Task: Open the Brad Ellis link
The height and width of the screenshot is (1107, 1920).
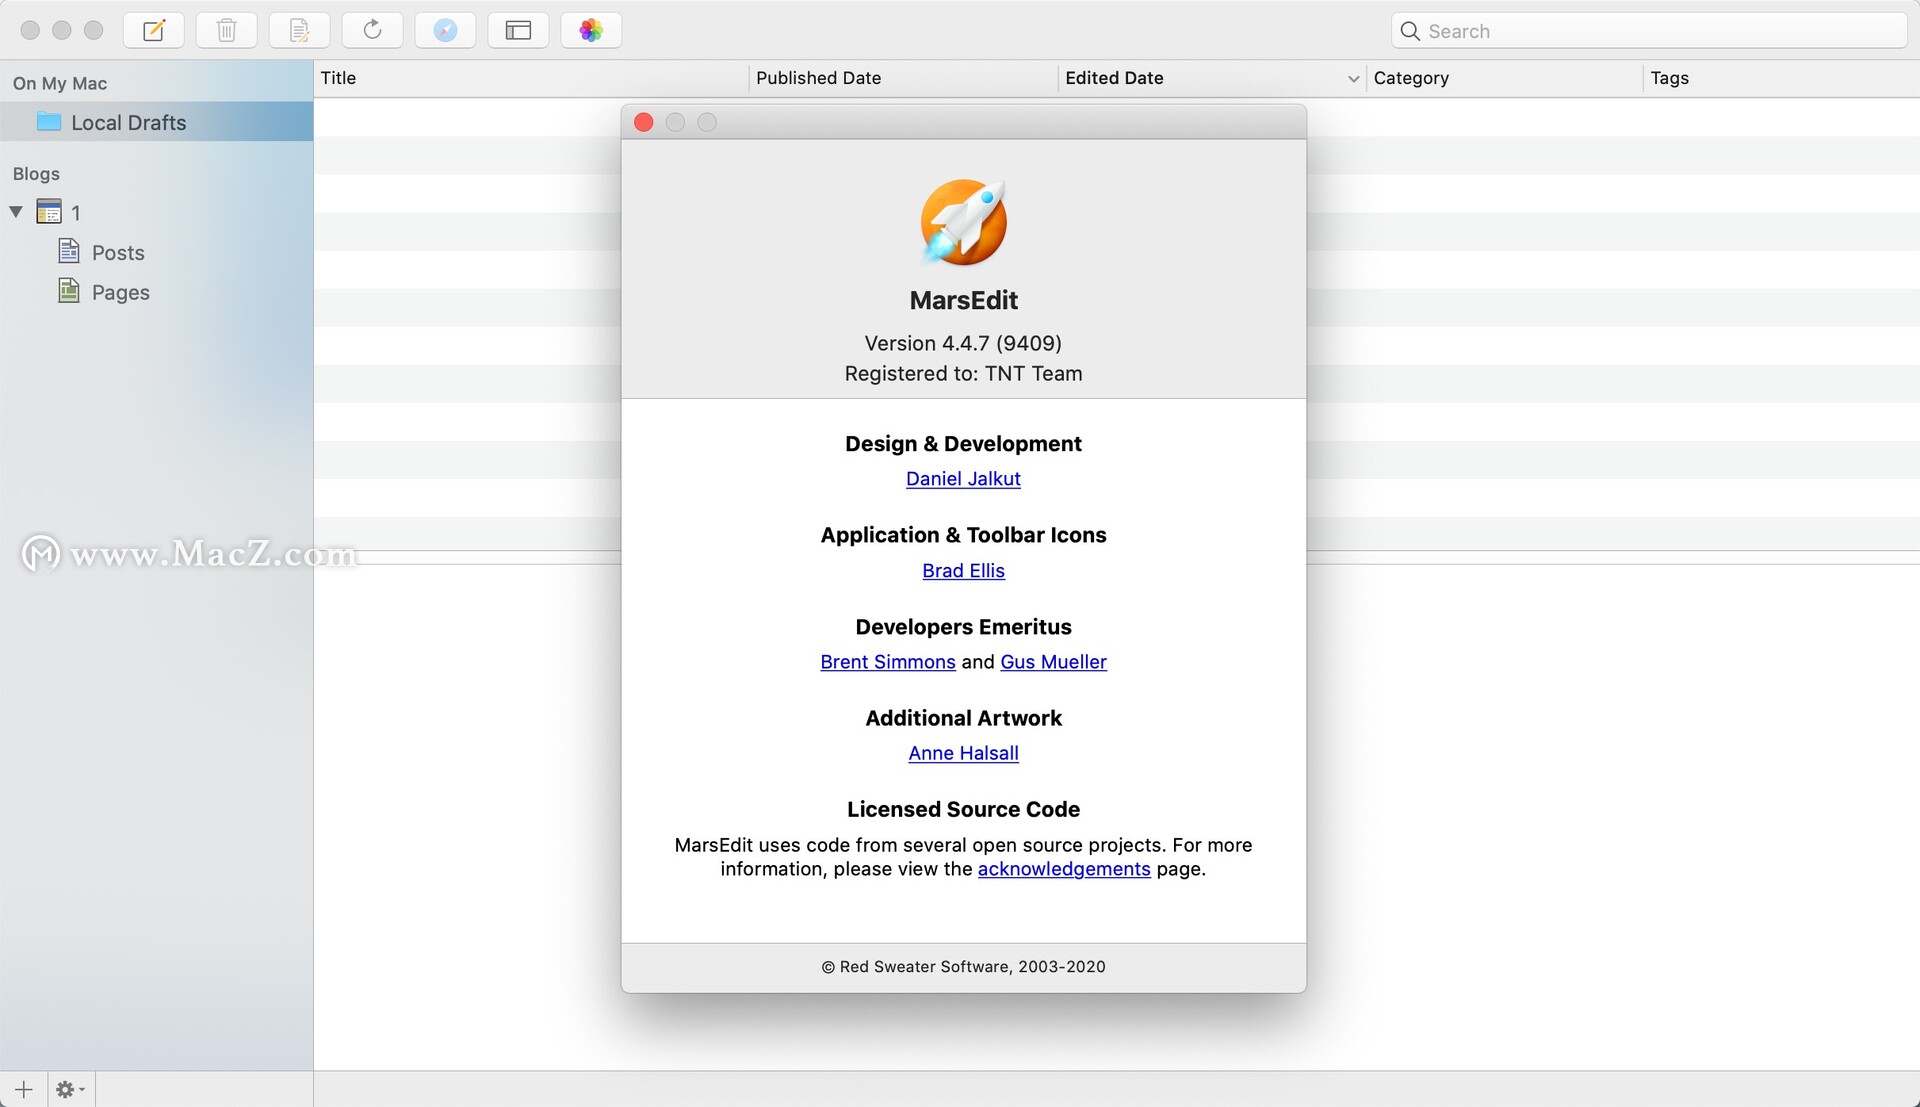Action: (963, 570)
